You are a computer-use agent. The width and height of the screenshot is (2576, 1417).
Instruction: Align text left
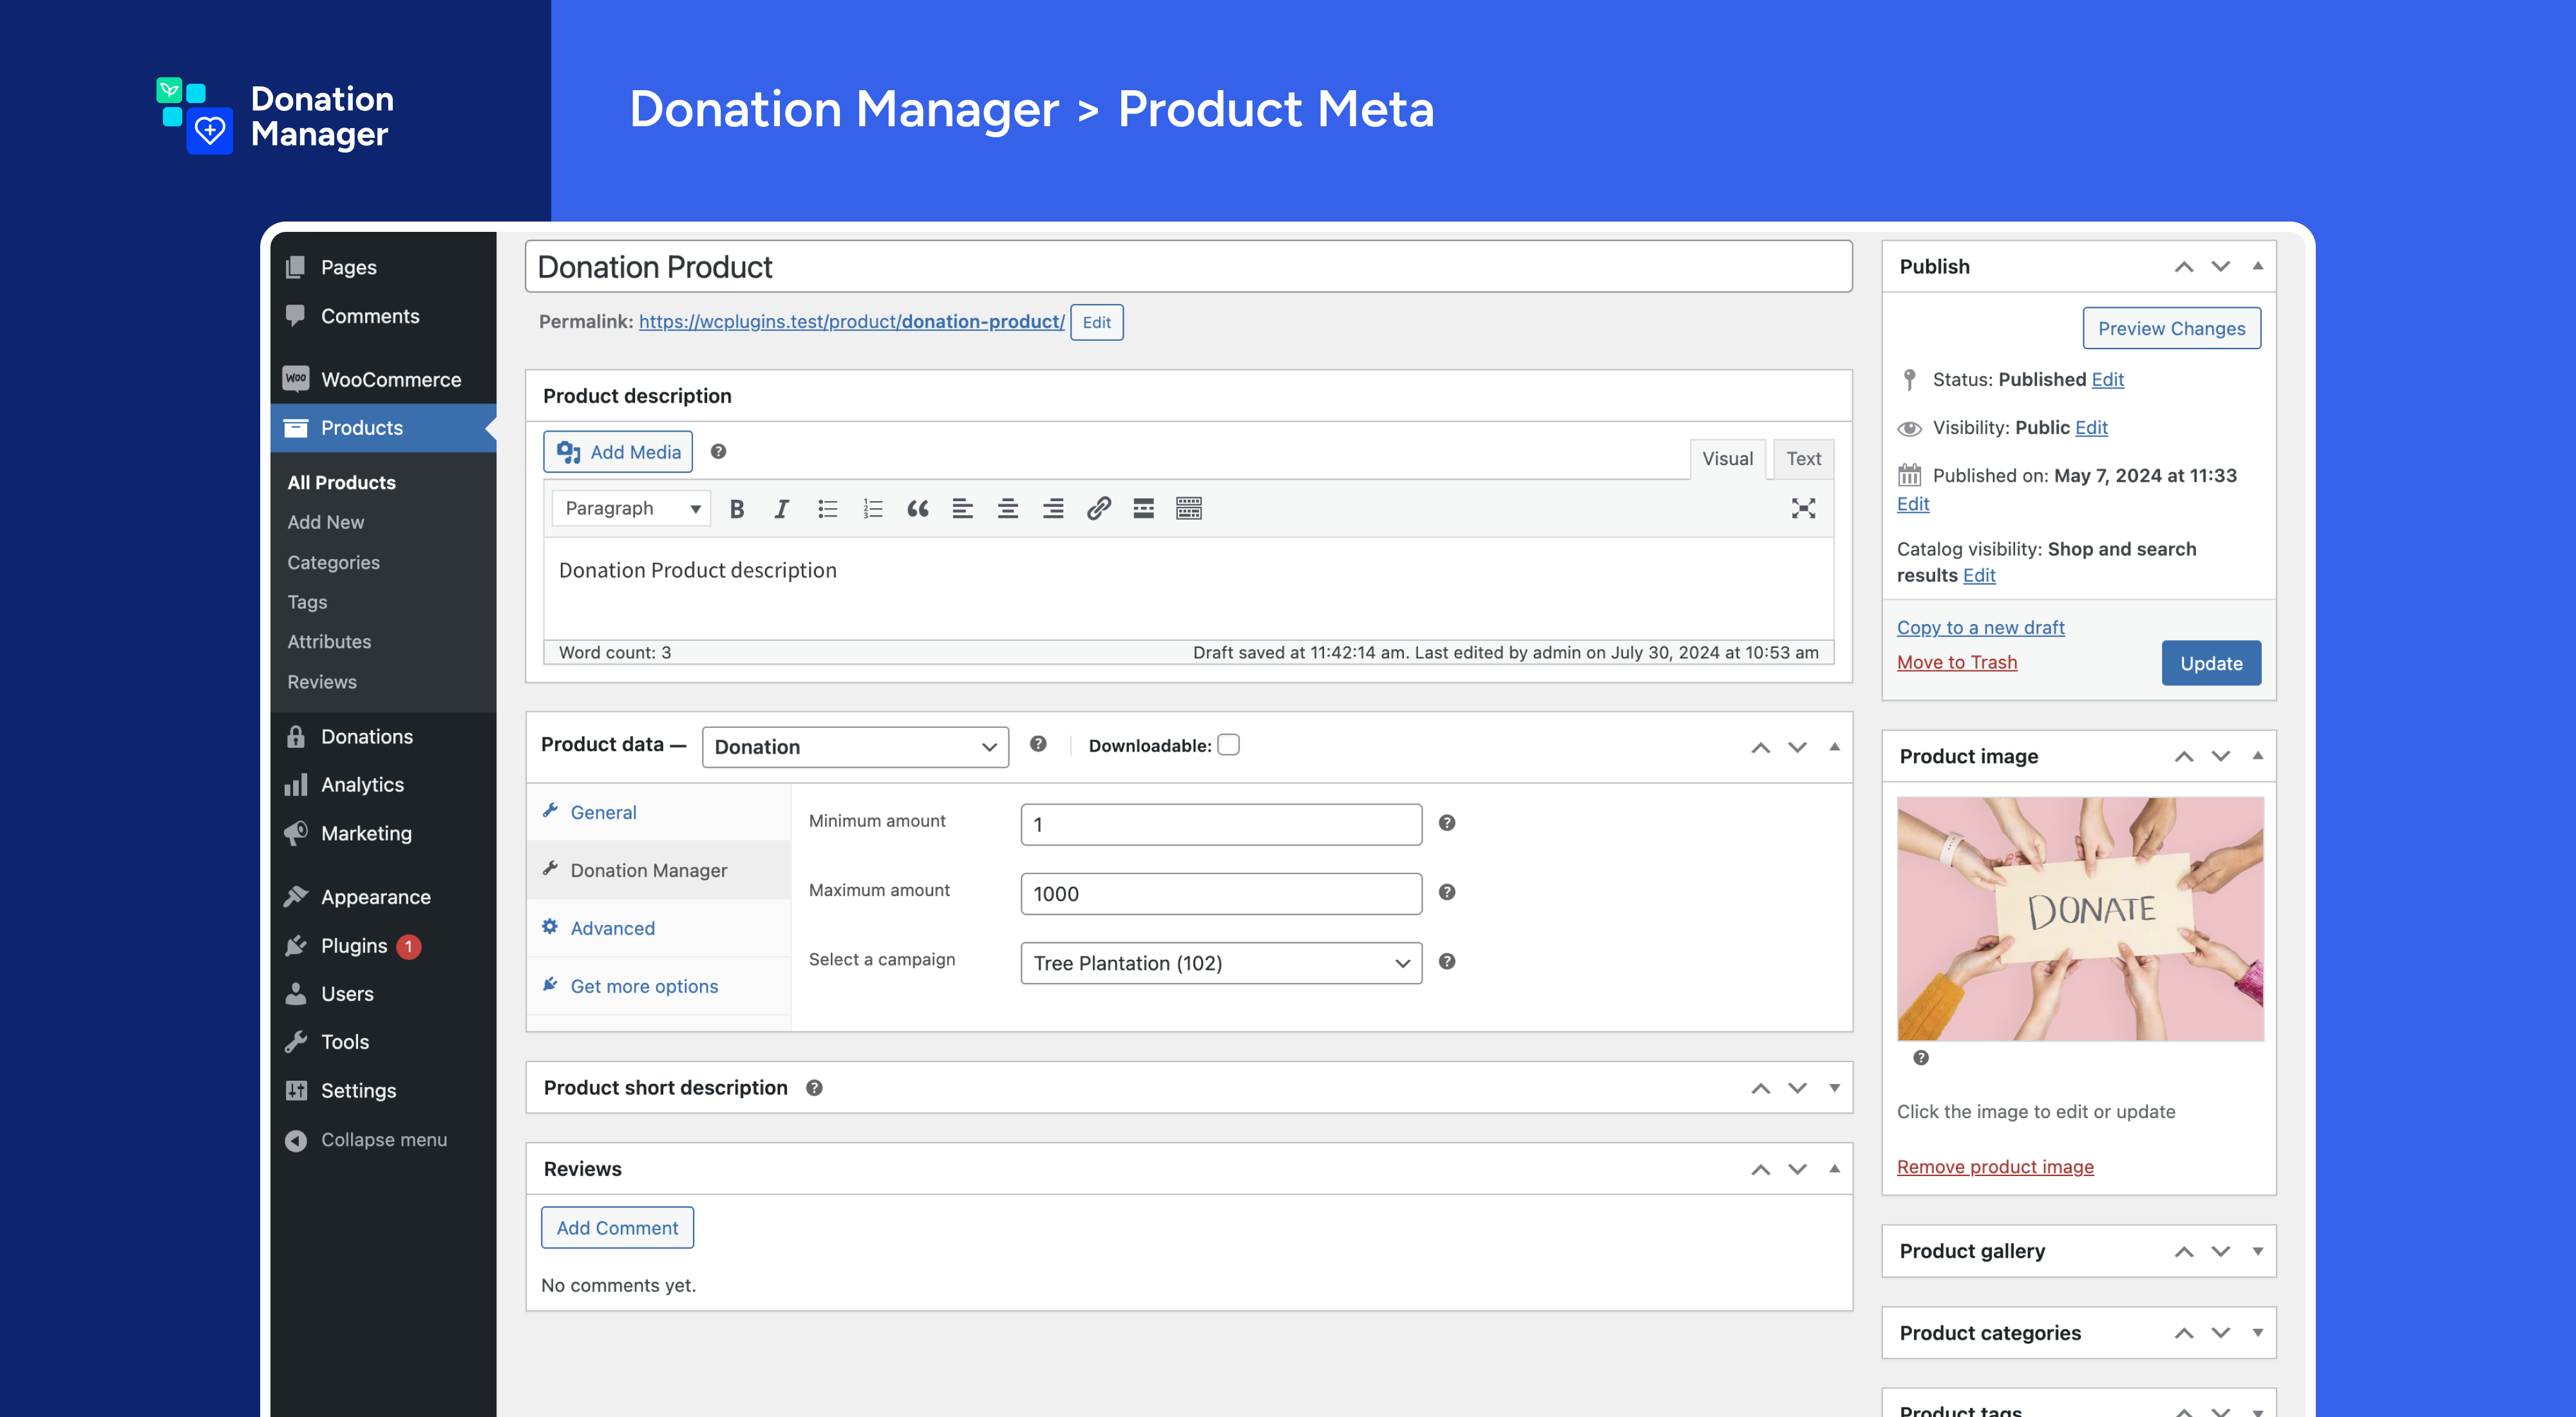tap(963, 509)
